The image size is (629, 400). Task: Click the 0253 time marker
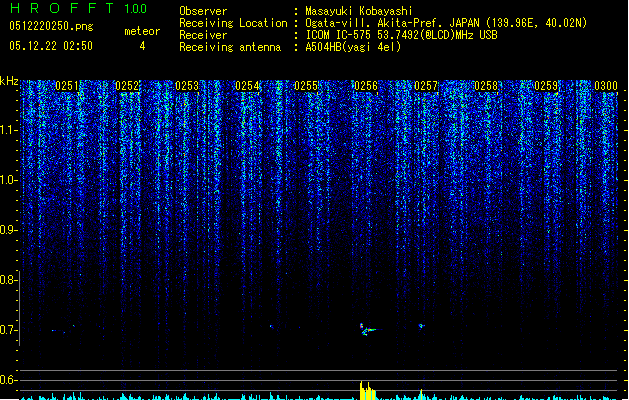point(187,86)
